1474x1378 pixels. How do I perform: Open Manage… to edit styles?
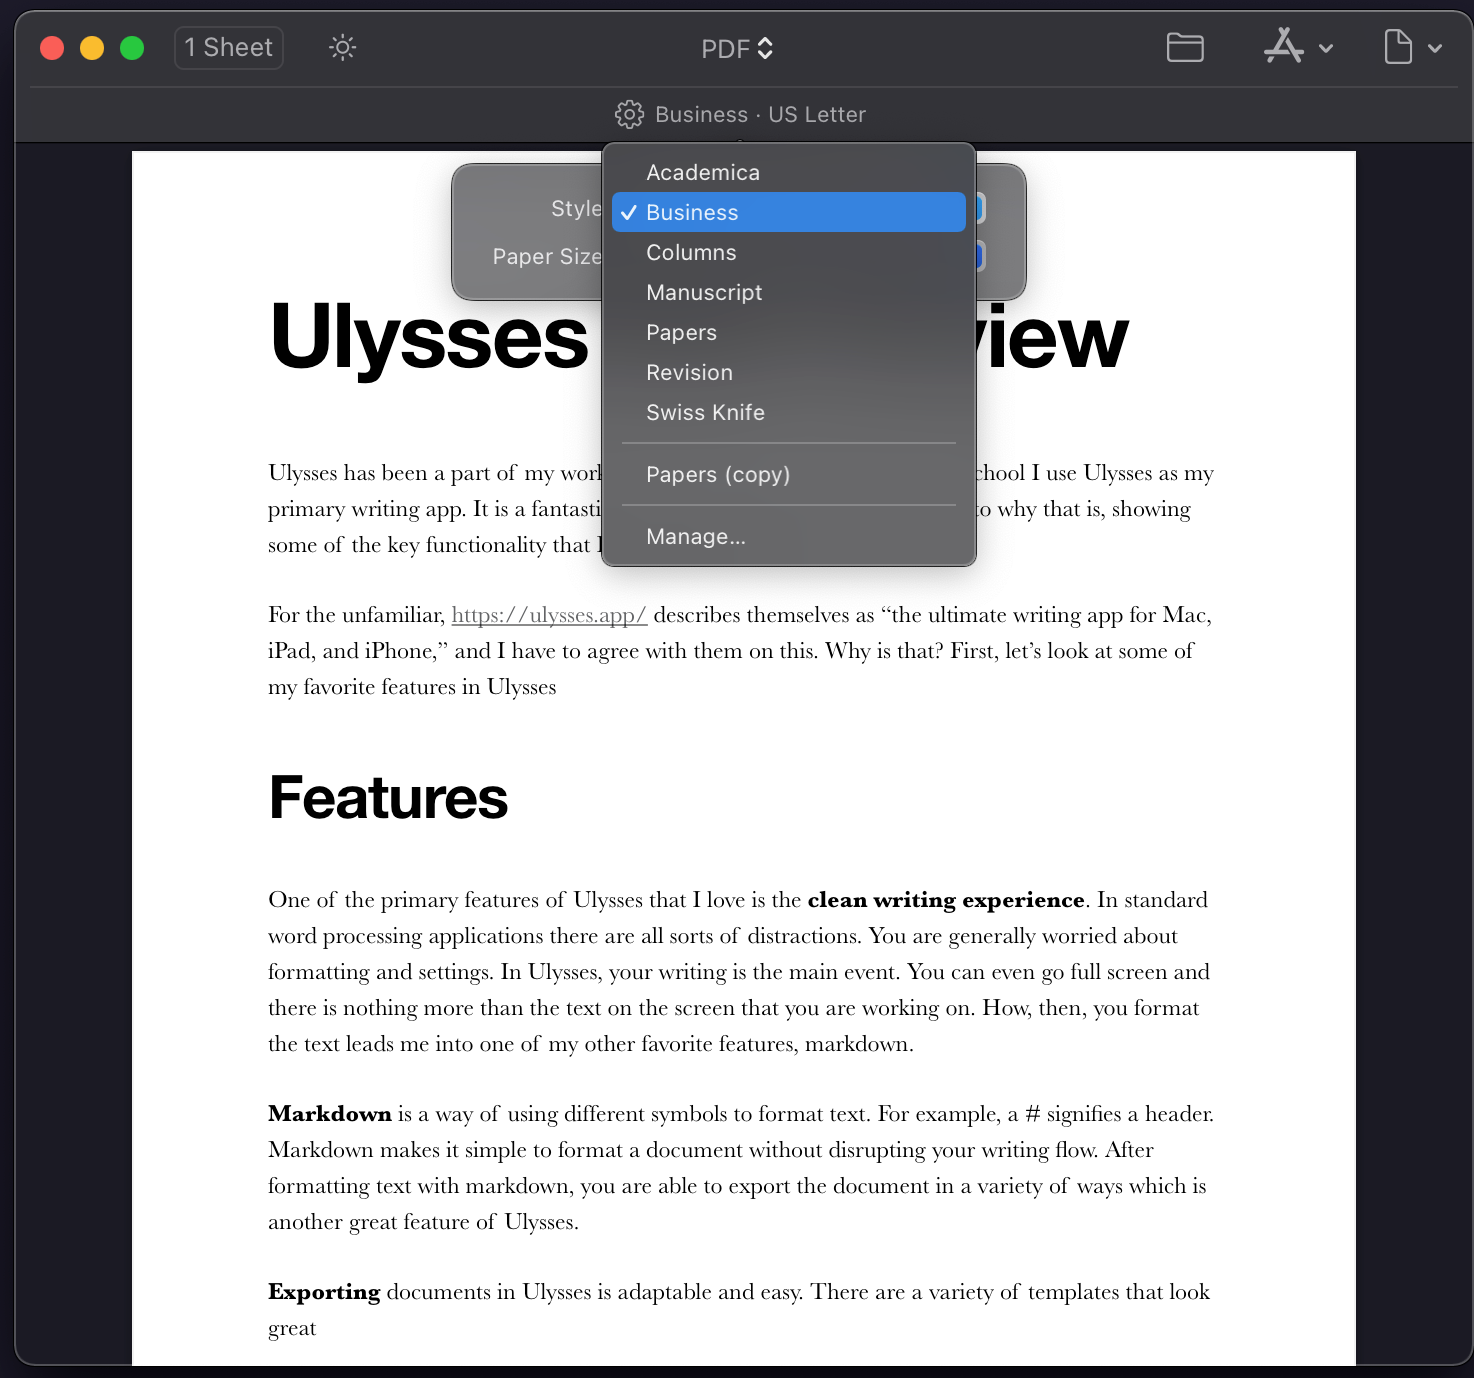tap(696, 536)
